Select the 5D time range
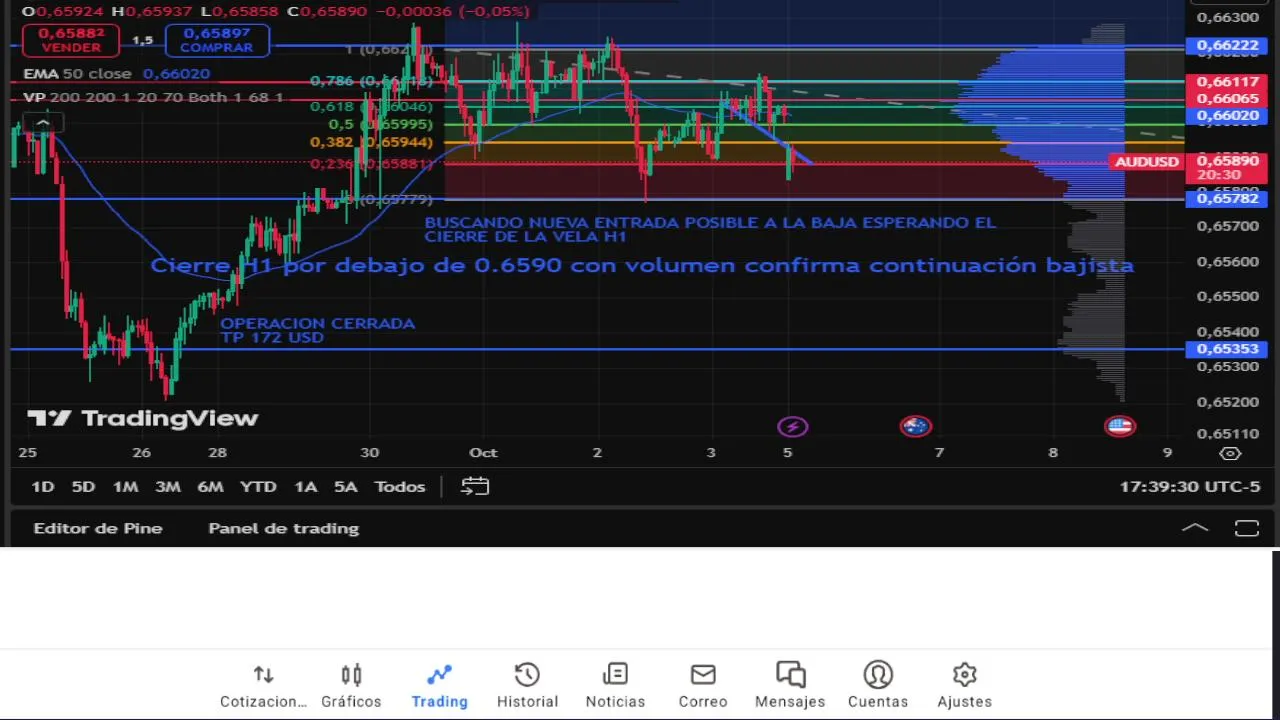This screenshot has width=1280, height=720. pos(83,487)
